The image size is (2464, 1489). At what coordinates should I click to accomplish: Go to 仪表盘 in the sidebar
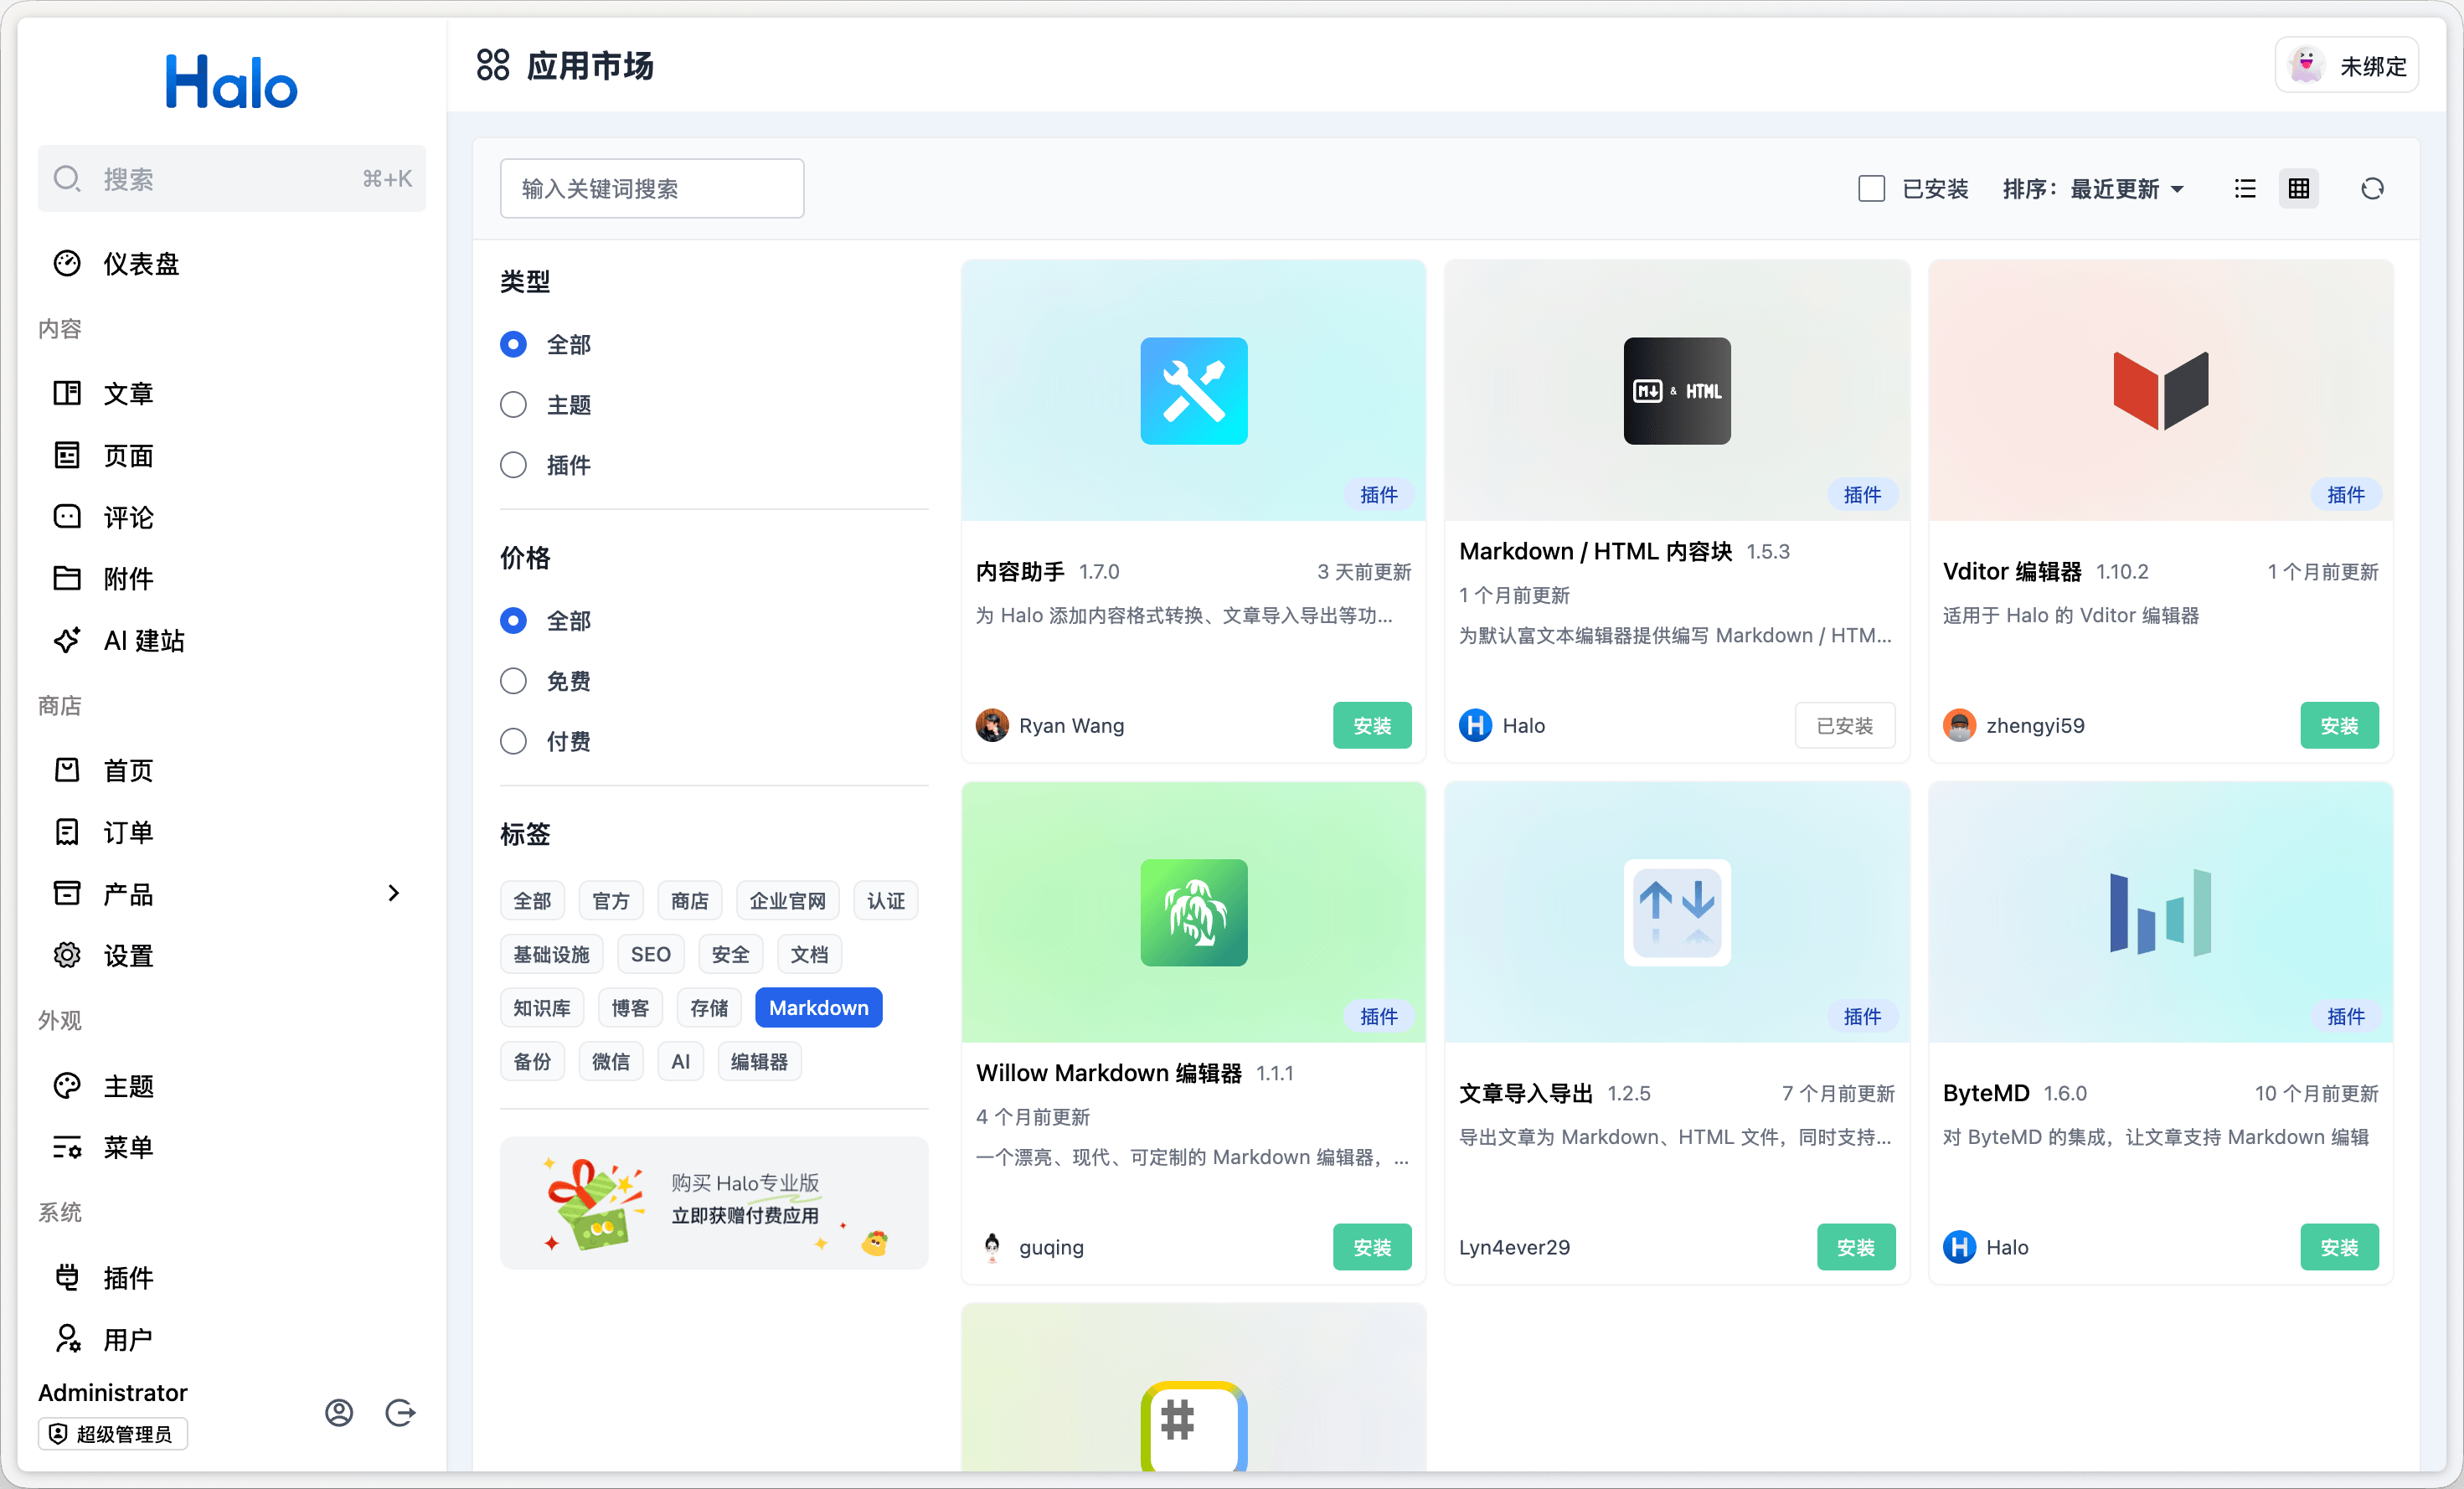click(141, 264)
